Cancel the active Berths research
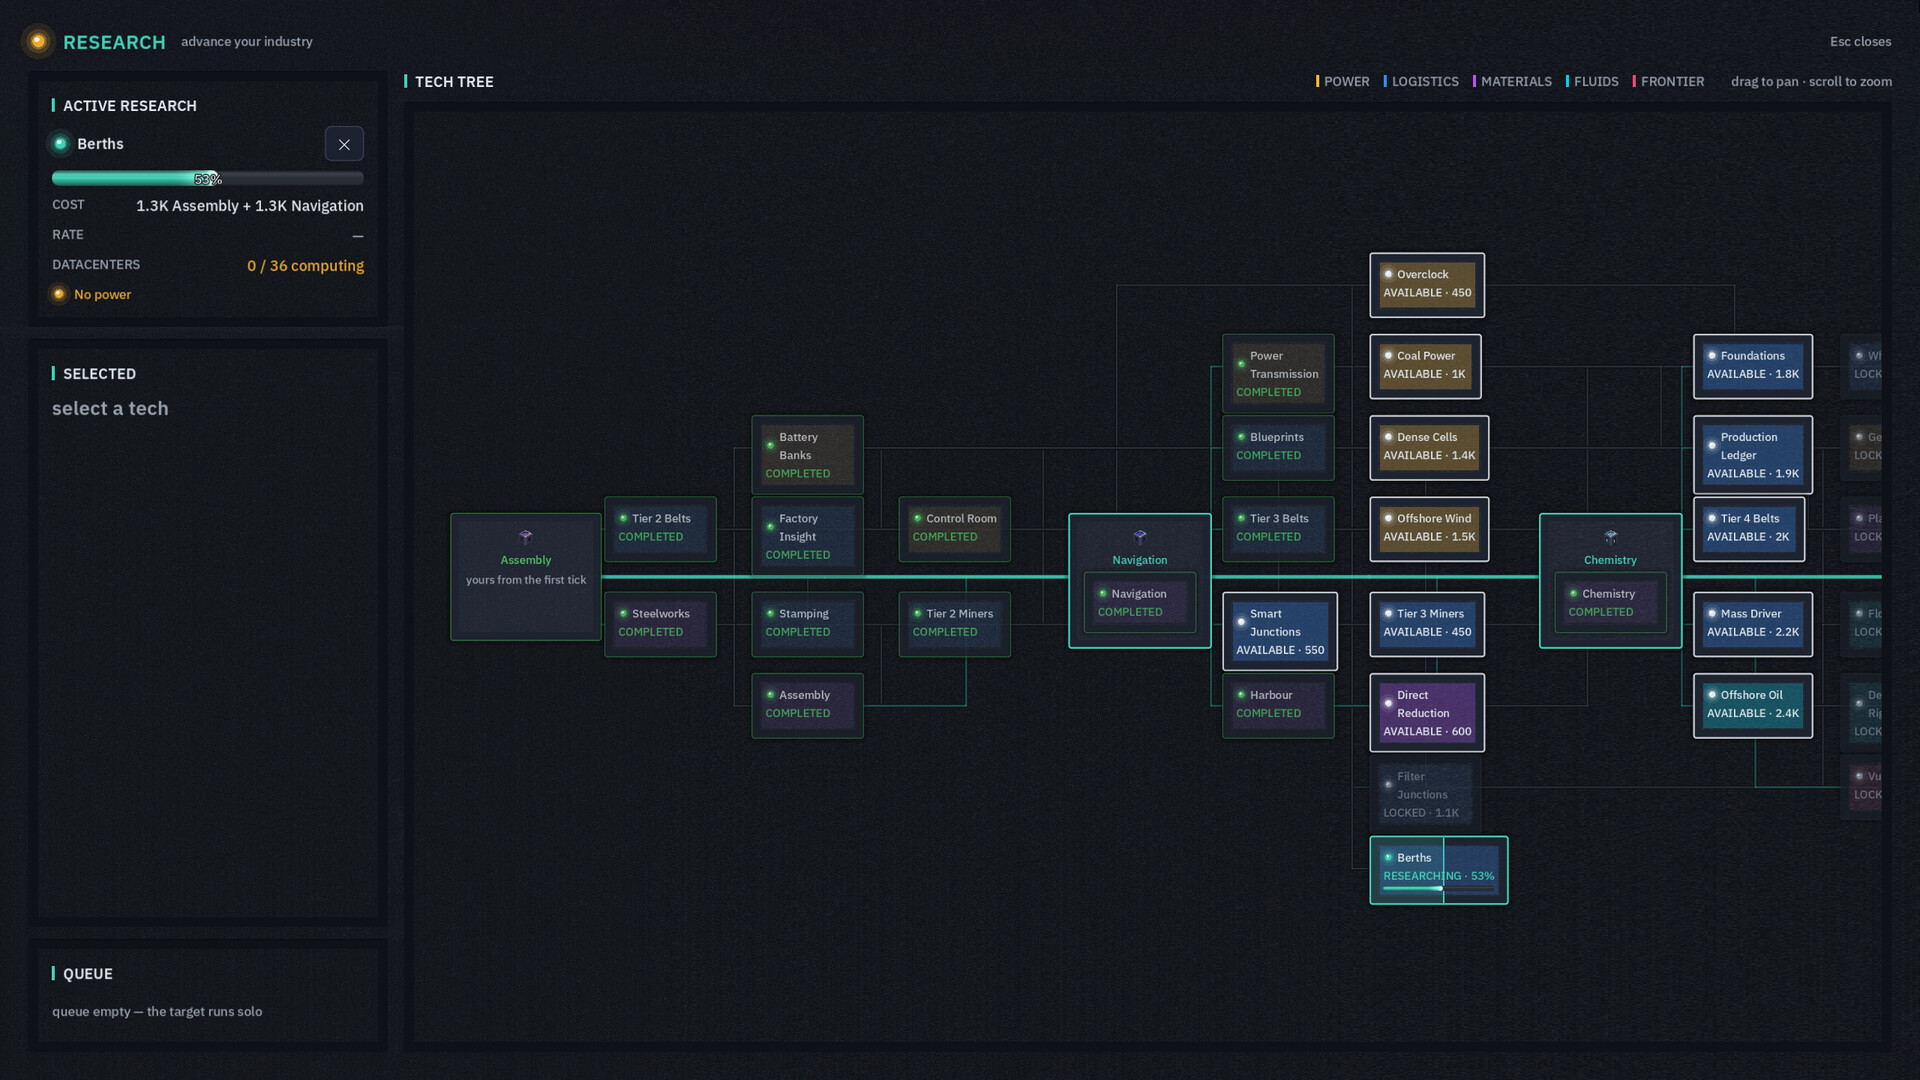This screenshot has height=1080, width=1920. click(344, 144)
